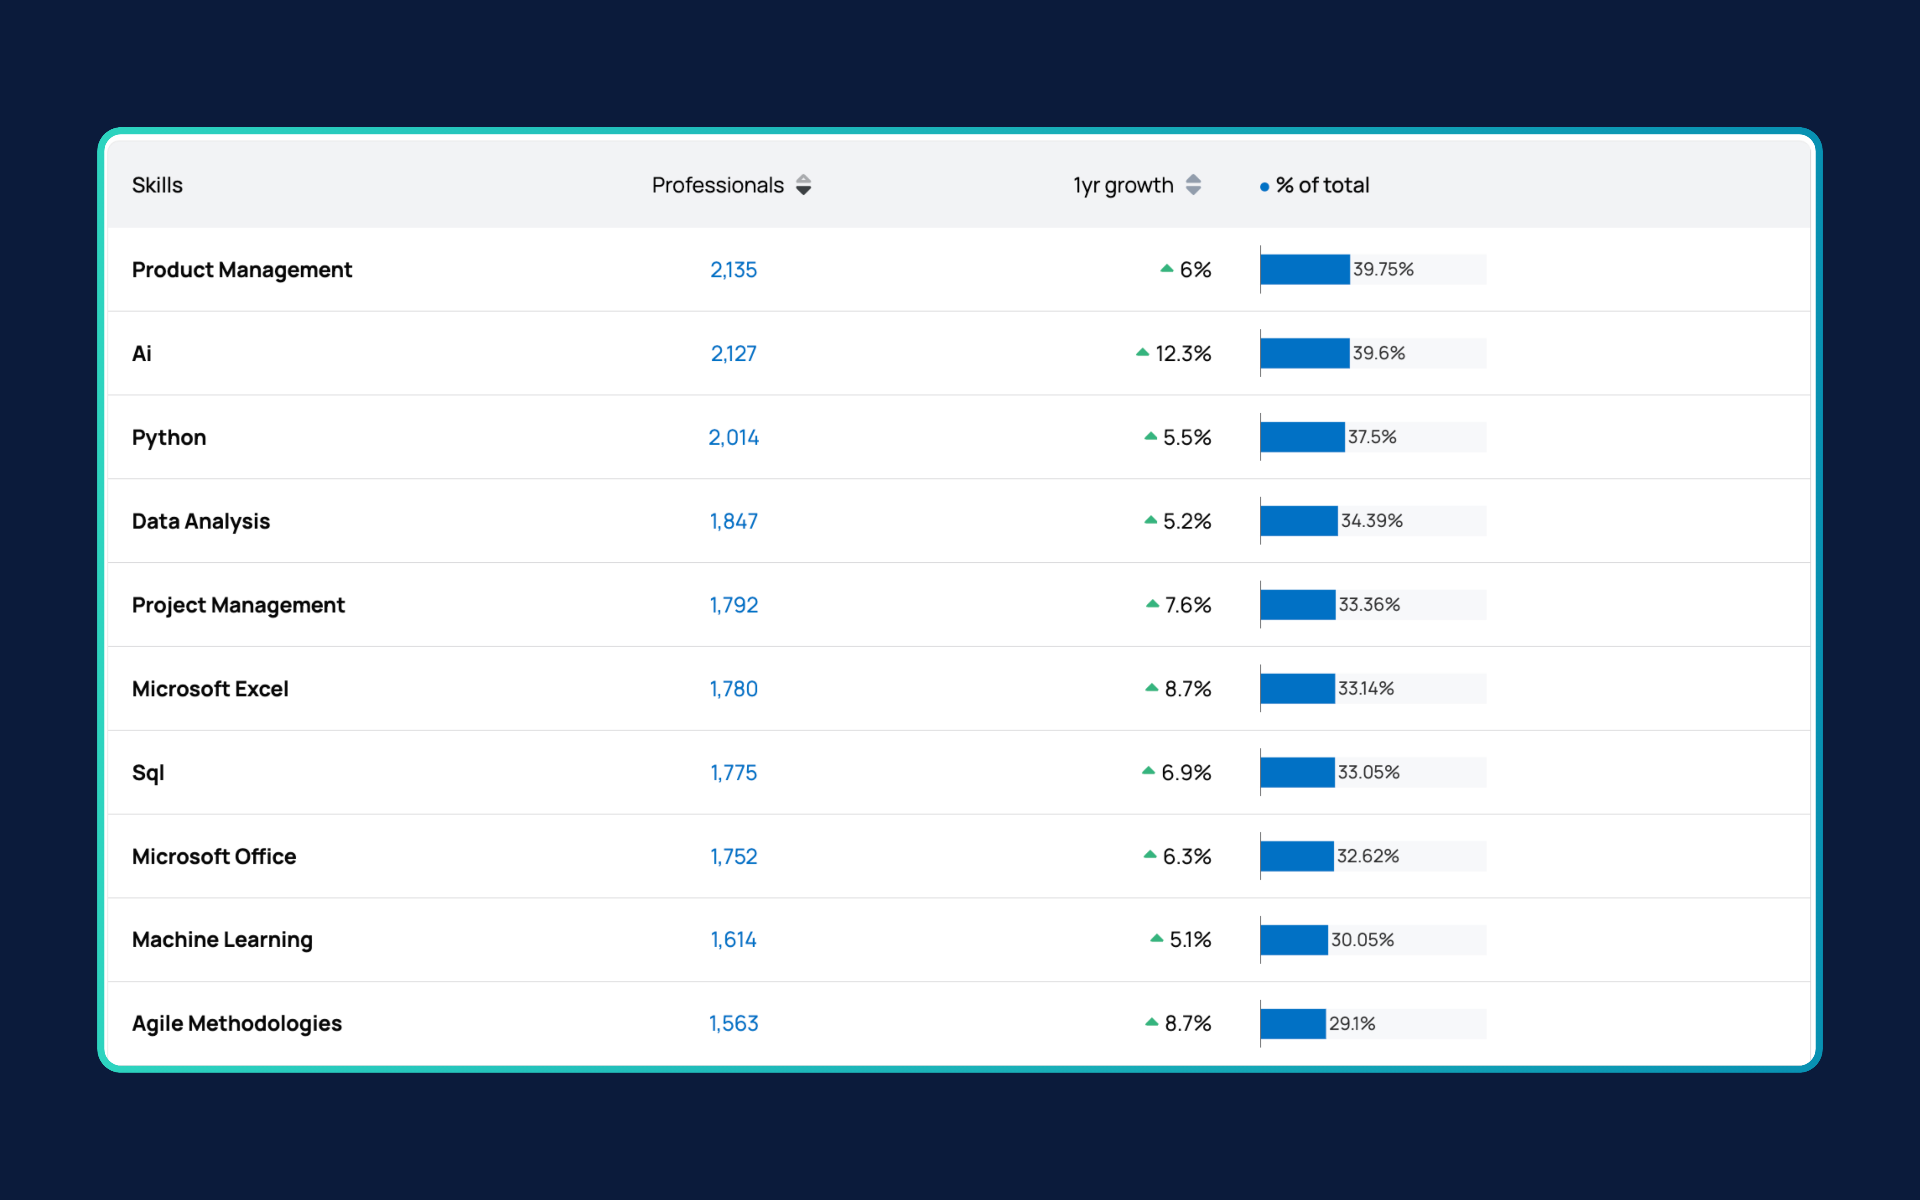
Task: Click 1,614 professionals count
Action: [733, 940]
